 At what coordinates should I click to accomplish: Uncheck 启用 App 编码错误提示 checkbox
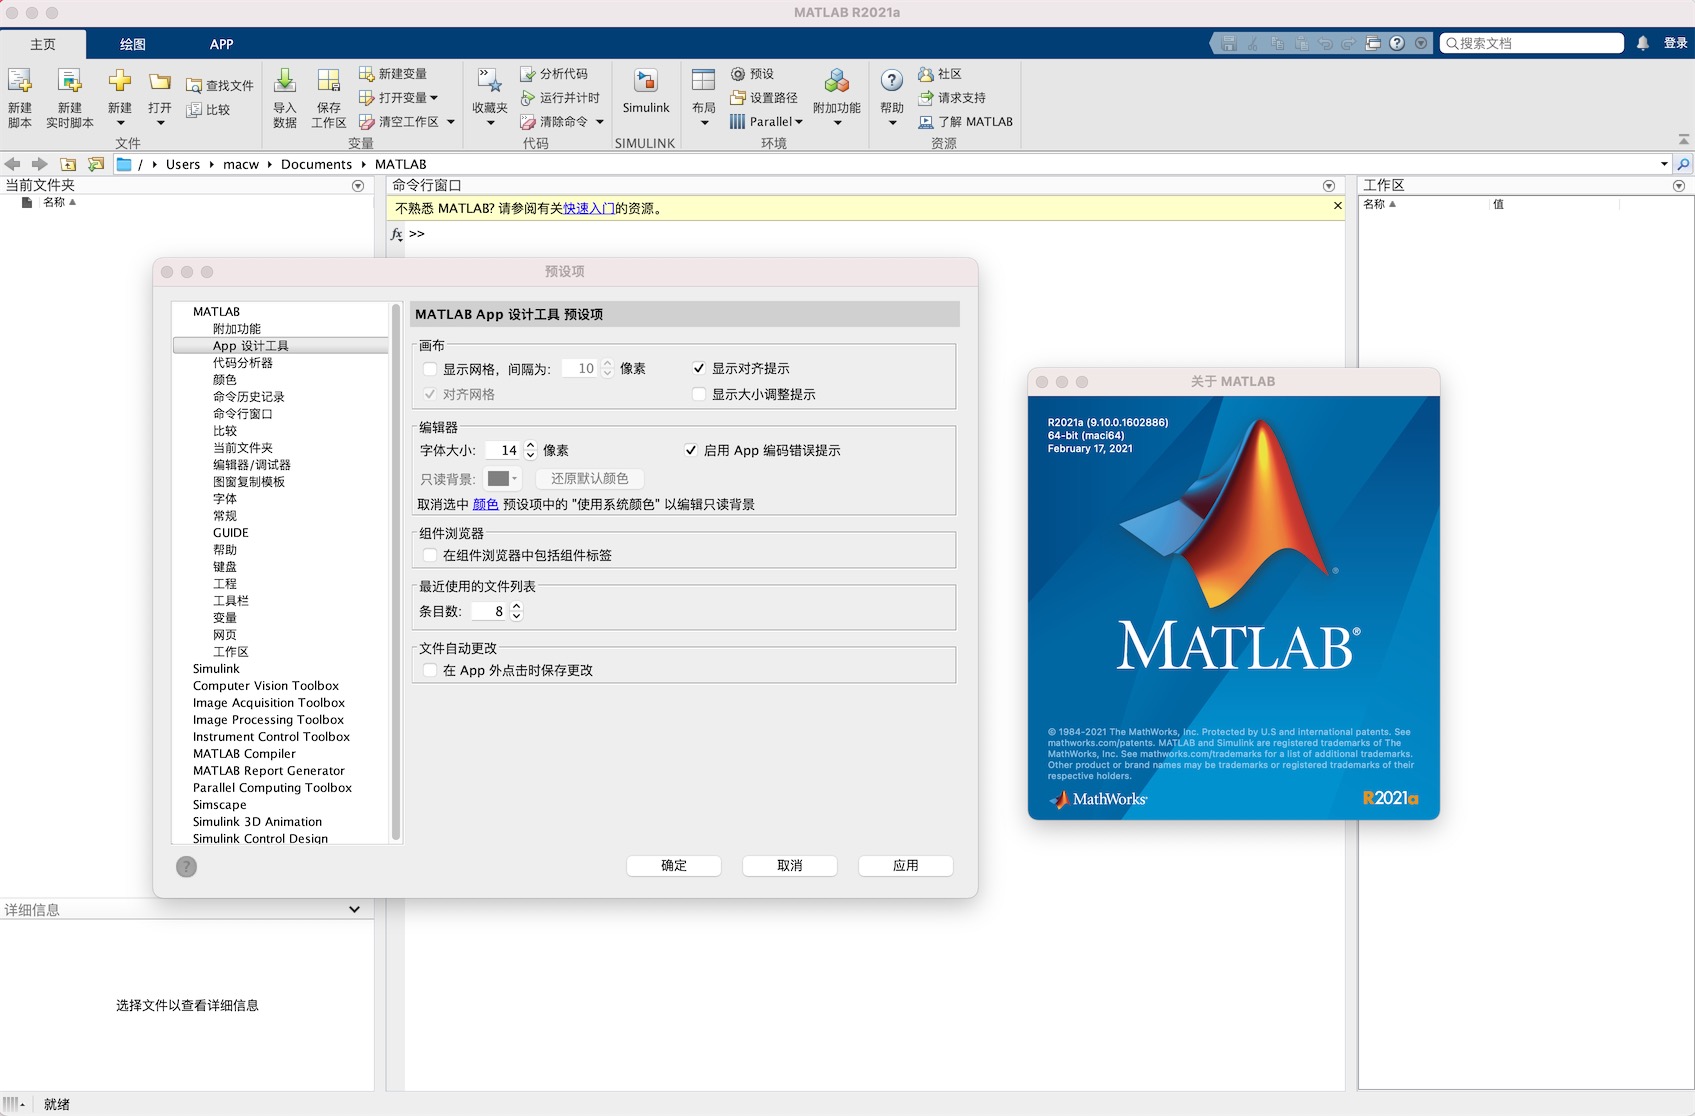tap(691, 451)
